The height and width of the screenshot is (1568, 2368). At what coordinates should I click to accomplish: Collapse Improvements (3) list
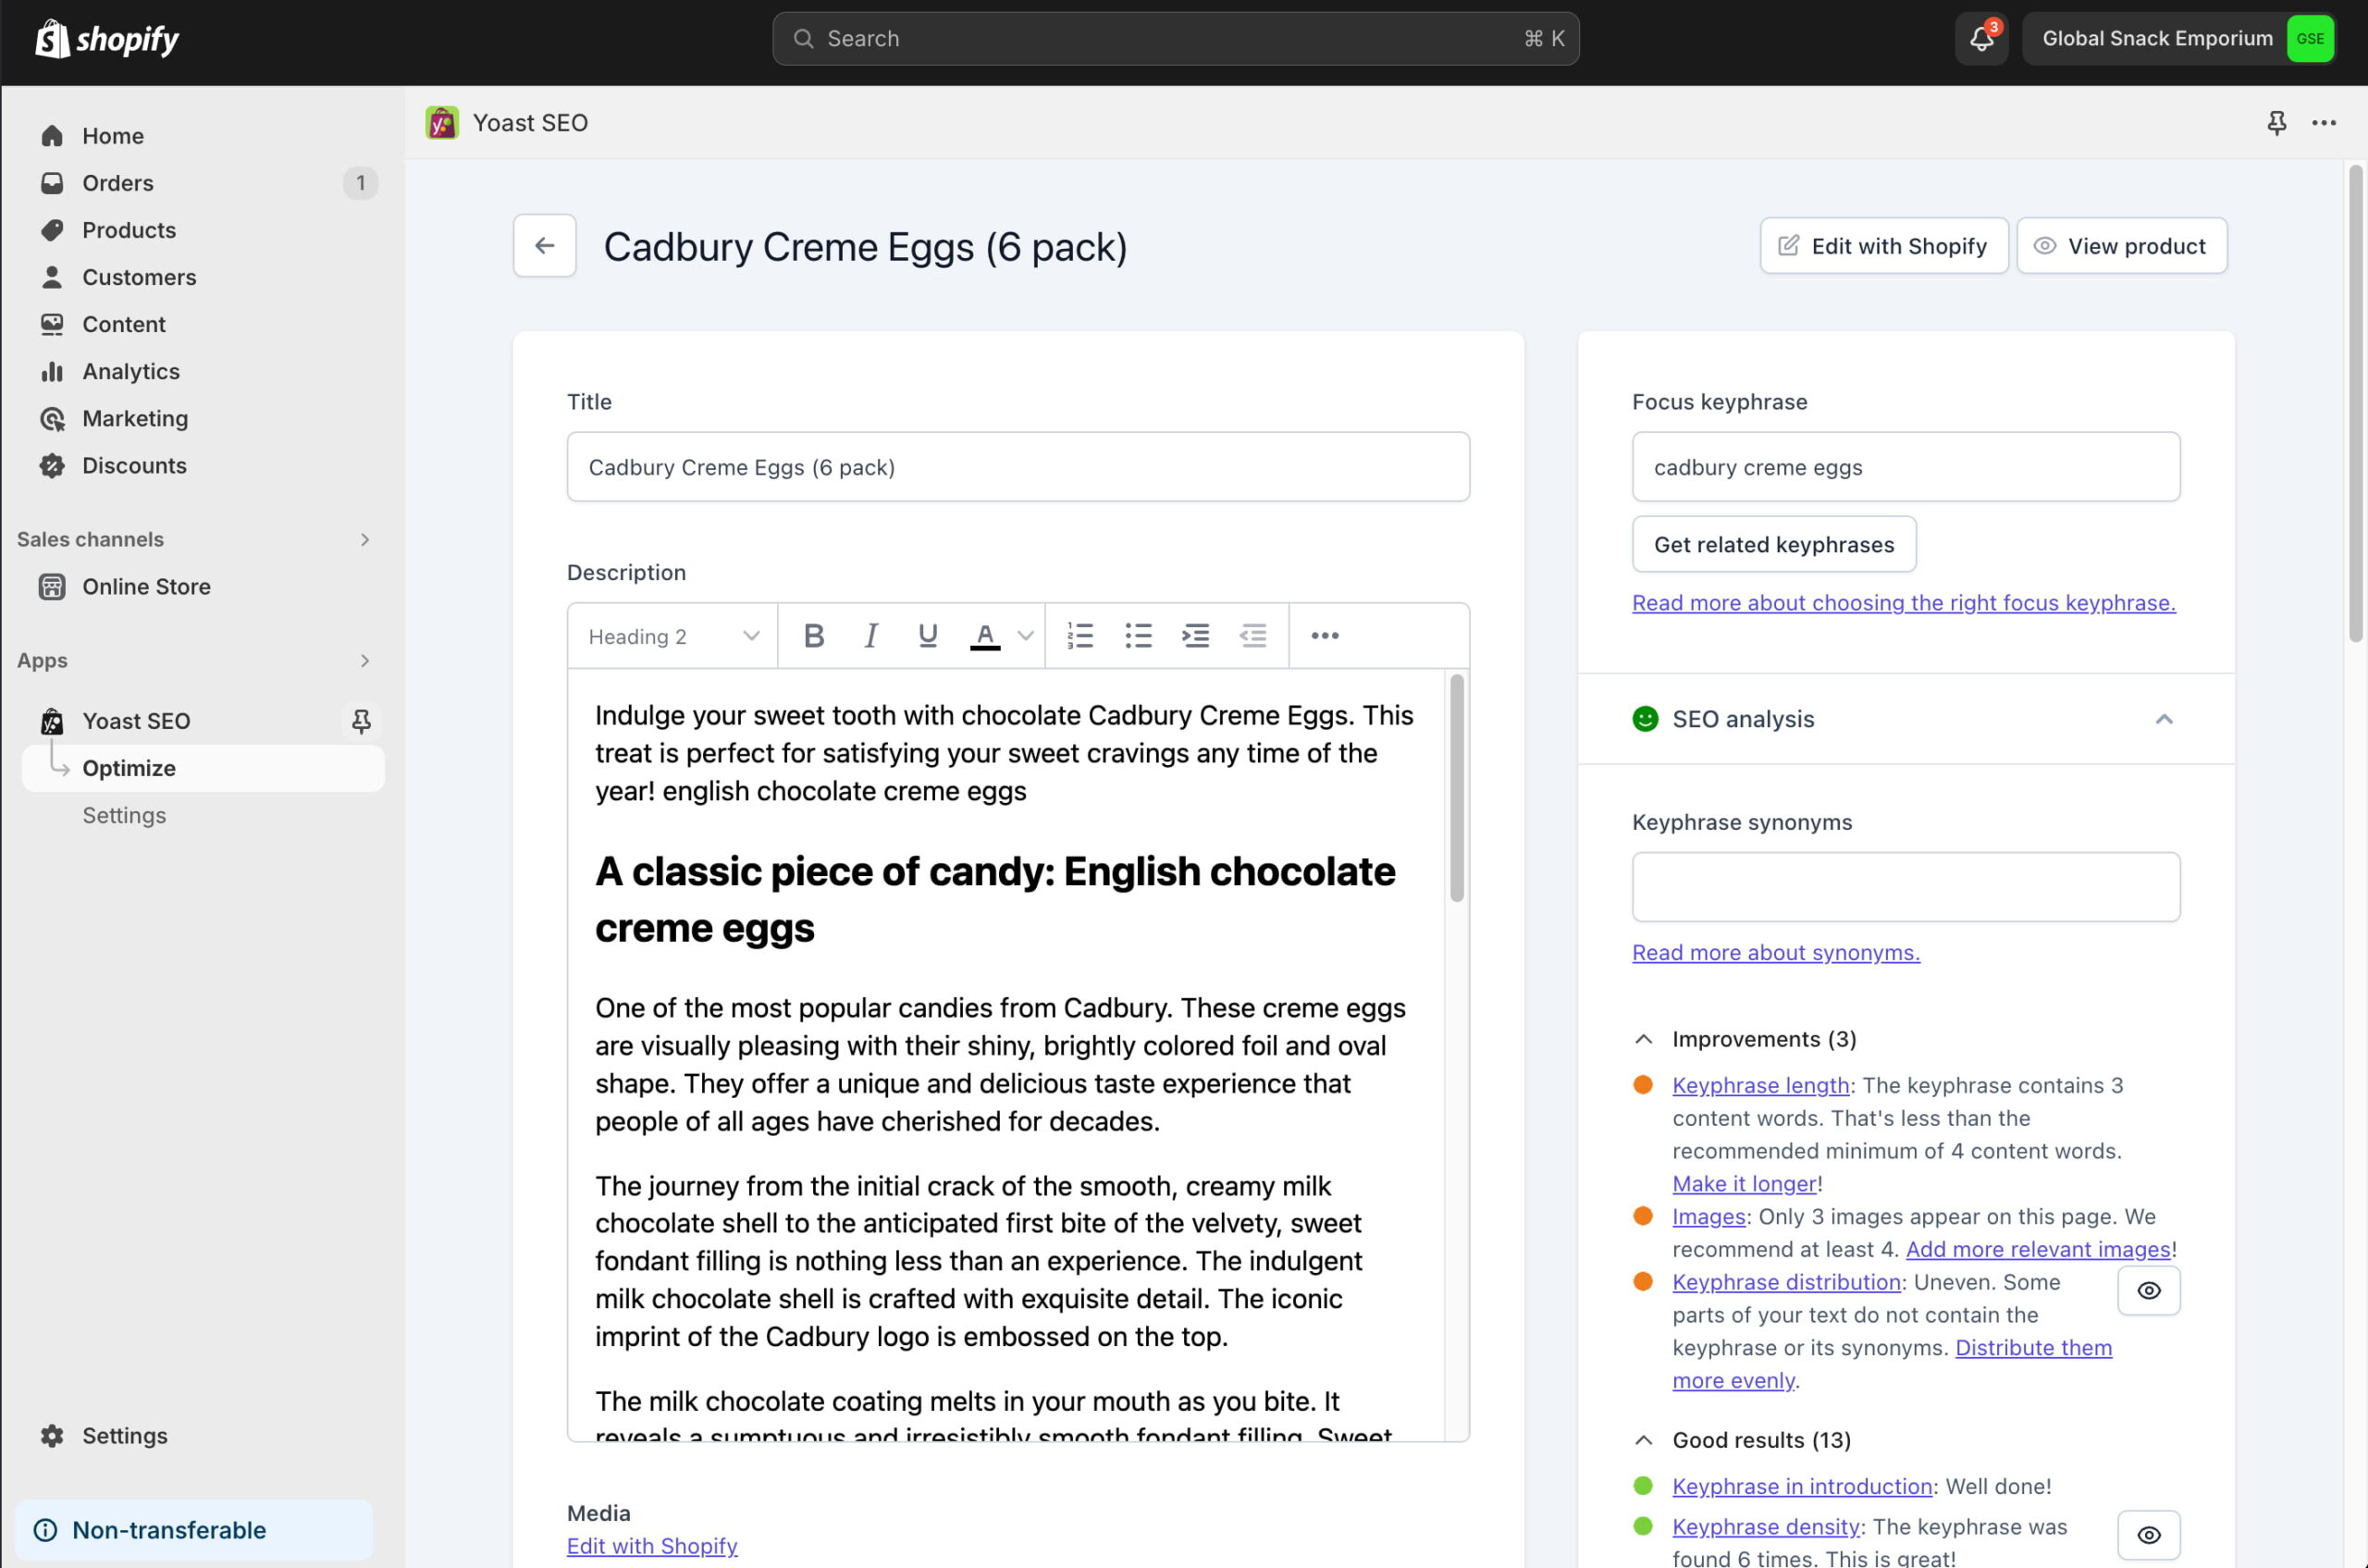(1744, 1039)
